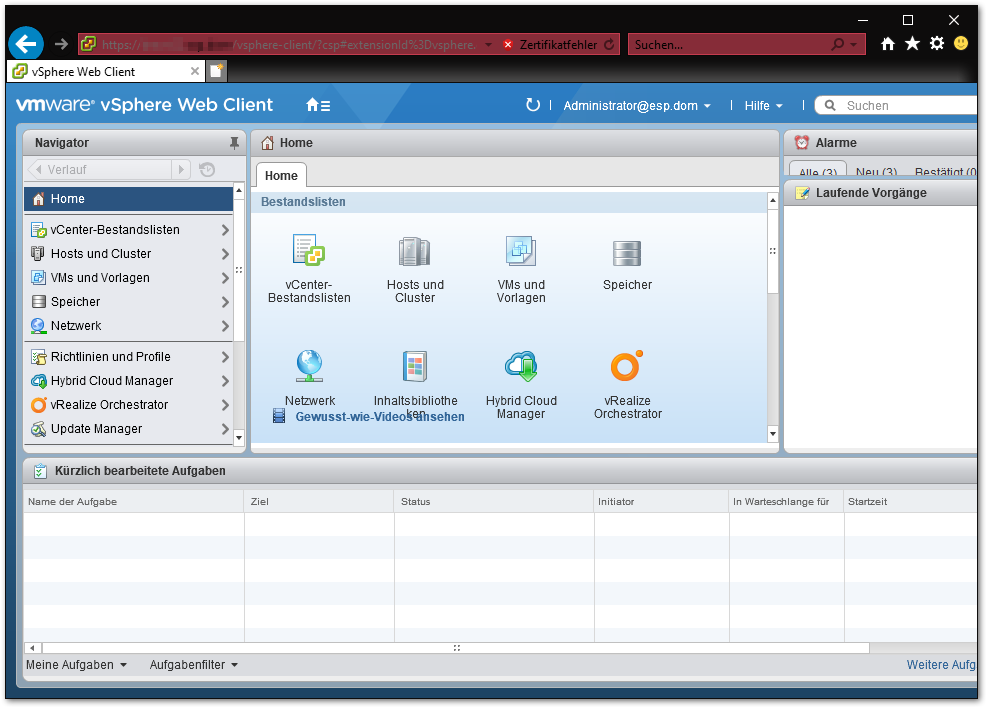
Task: Open the vSphere home menu icon
Action: pos(317,105)
